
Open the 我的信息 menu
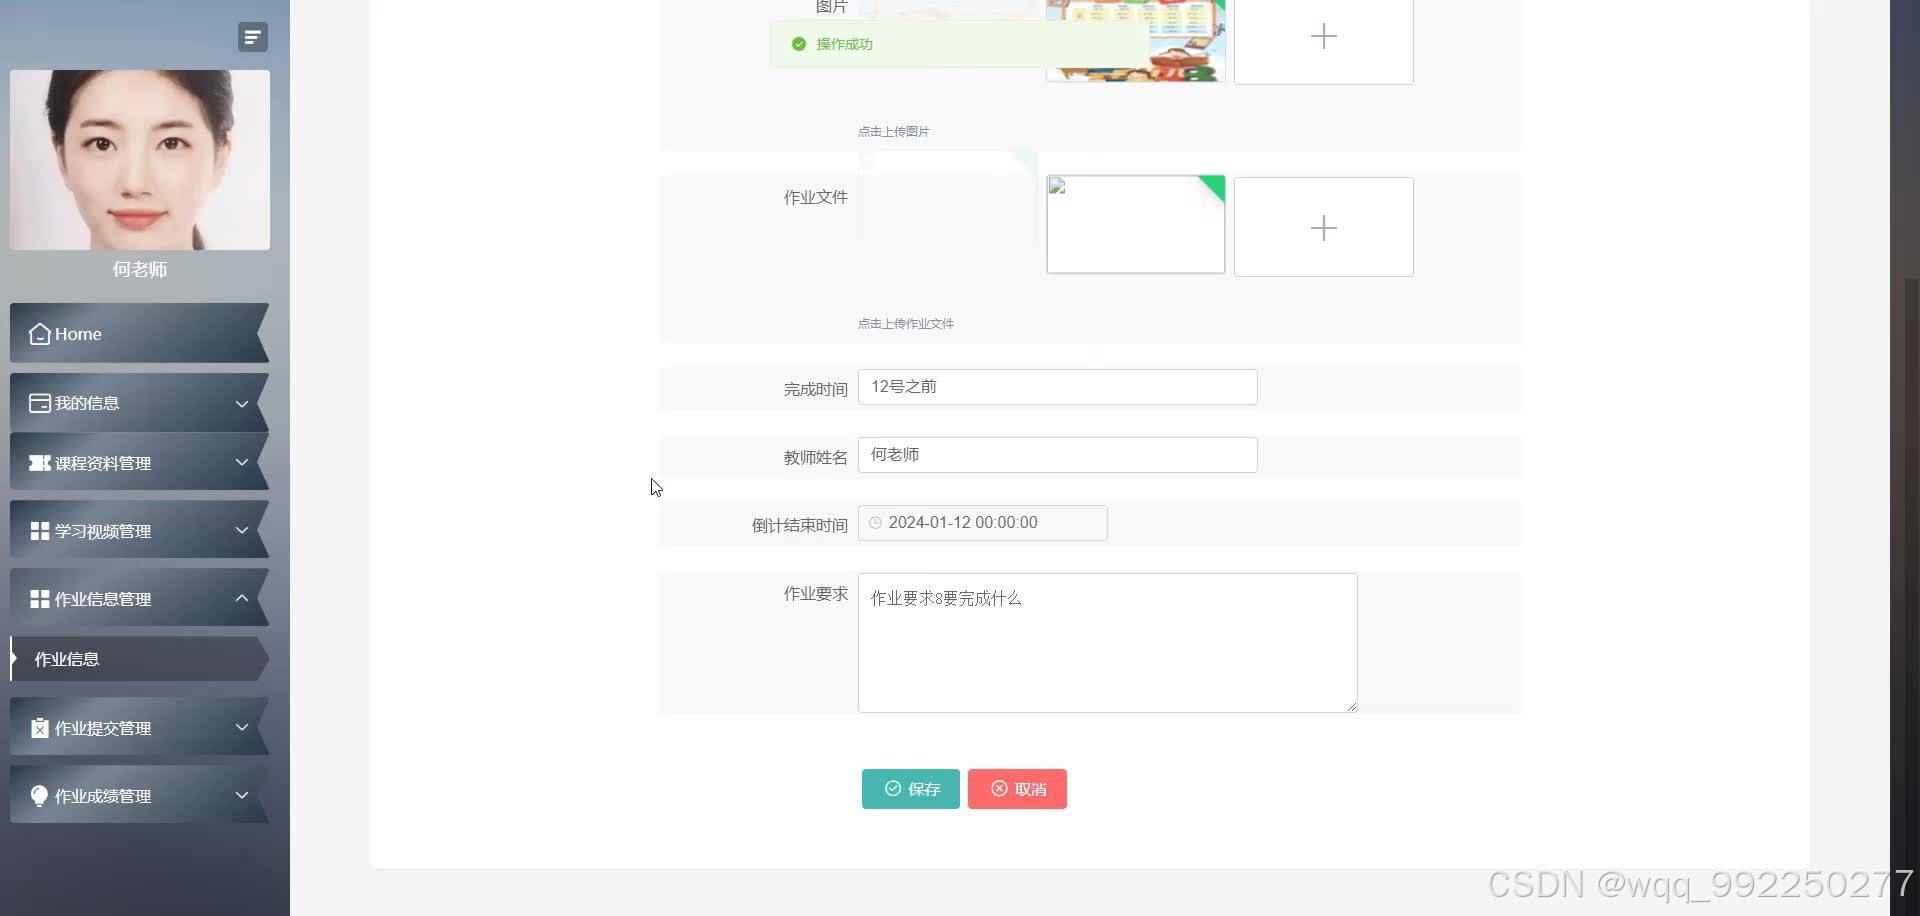pyautogui.click(x=139, y=403)
